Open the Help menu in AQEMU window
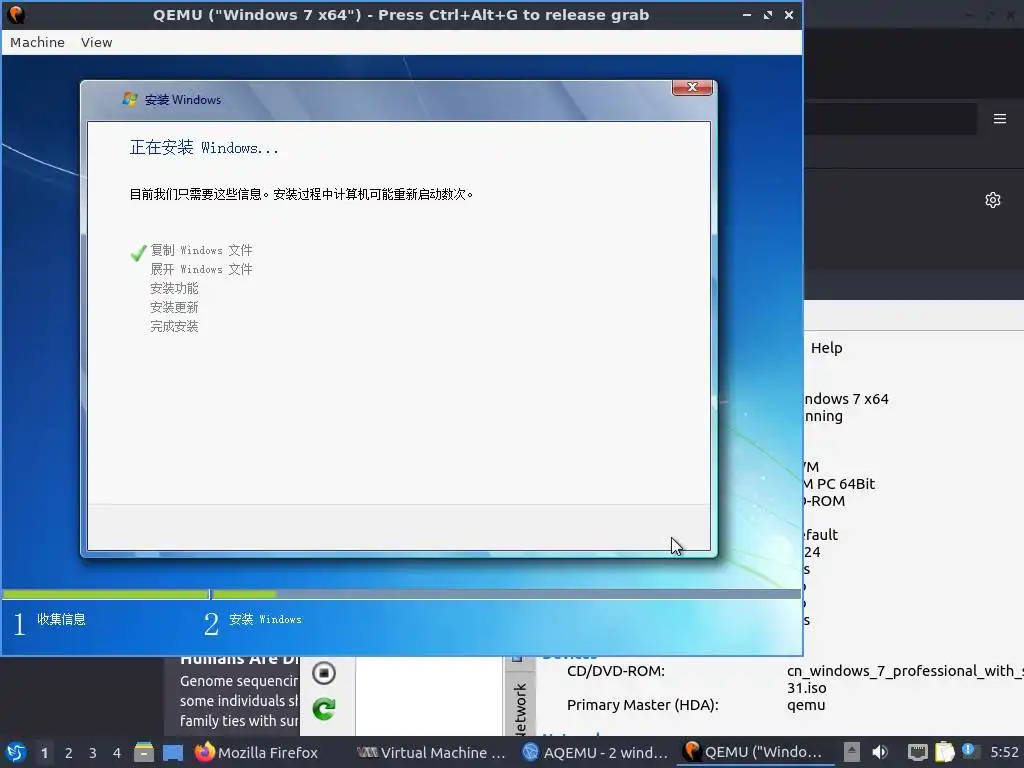1024x768 pixels. click(826, 348)
